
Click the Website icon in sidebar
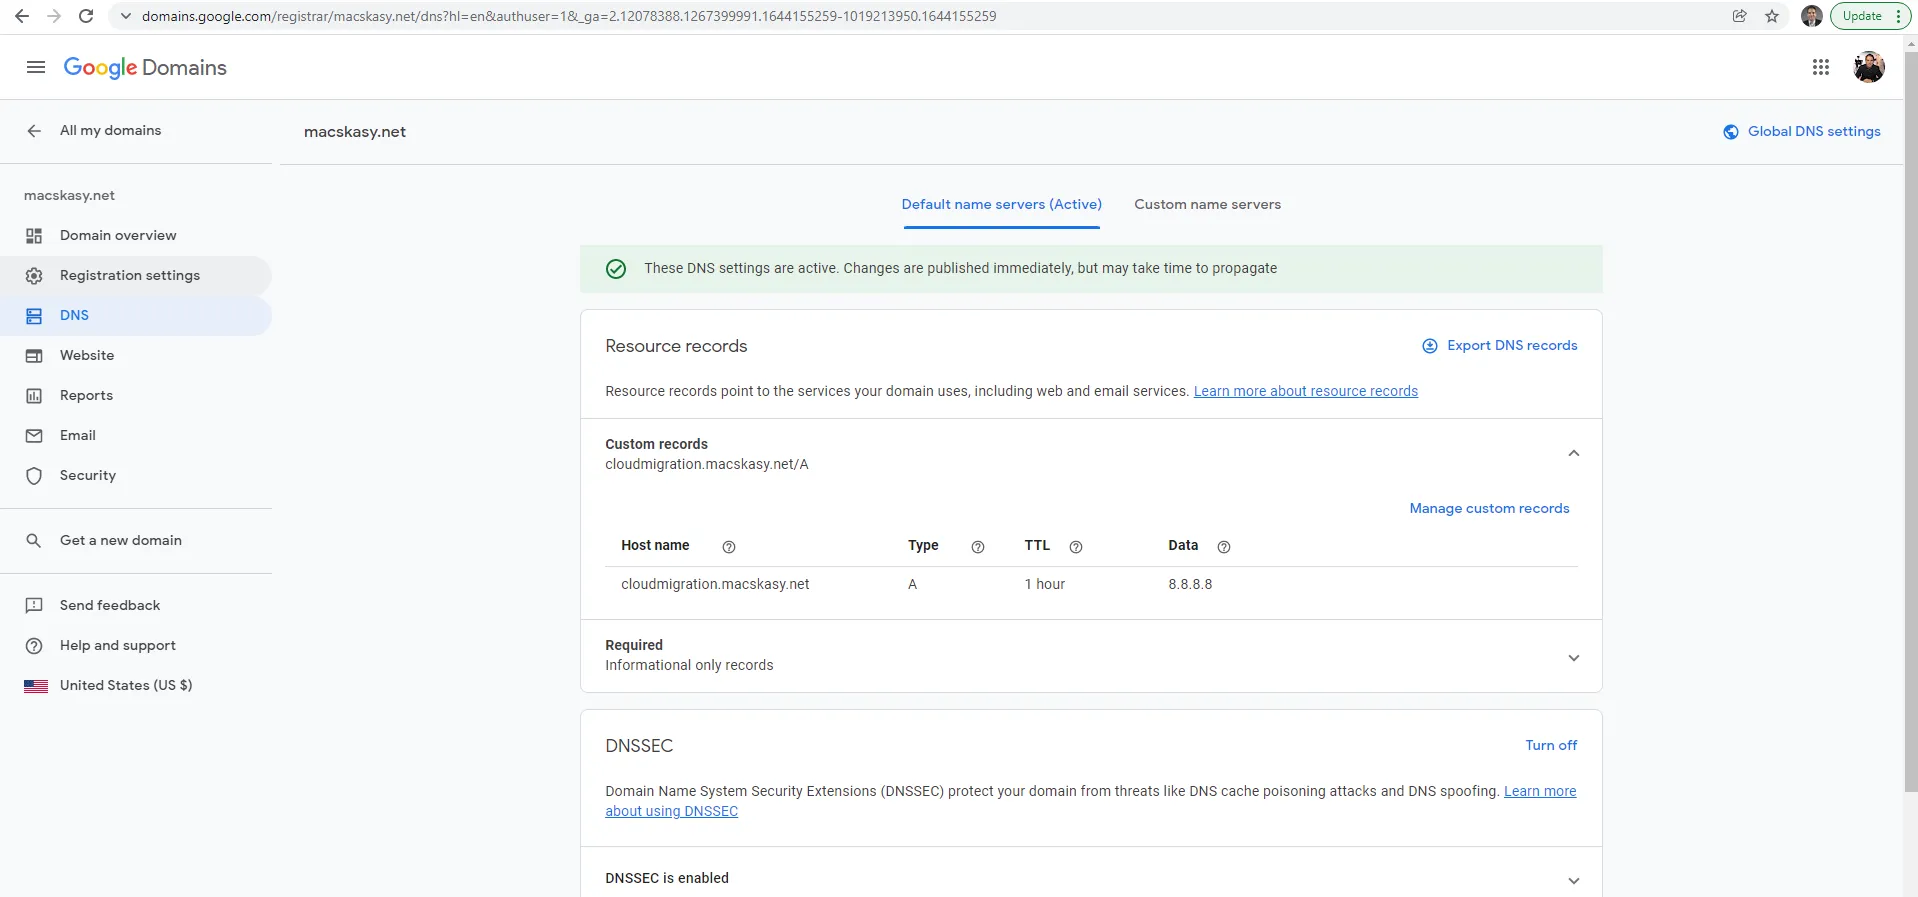tap(34, 356)
